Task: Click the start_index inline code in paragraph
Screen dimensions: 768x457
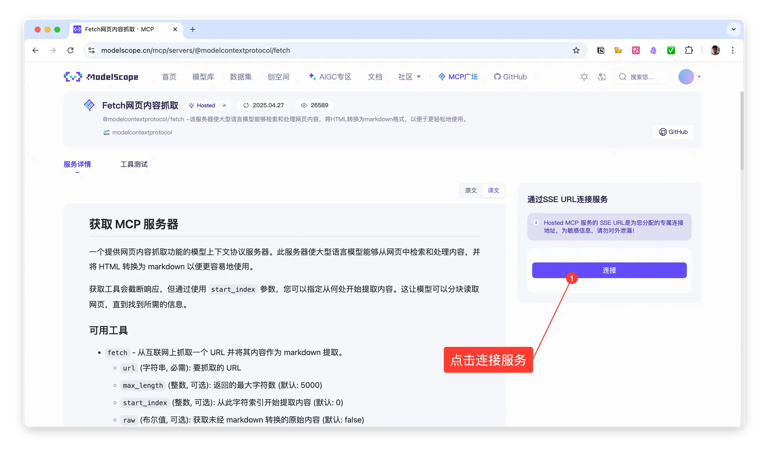Action: click(x=233, y=289)
